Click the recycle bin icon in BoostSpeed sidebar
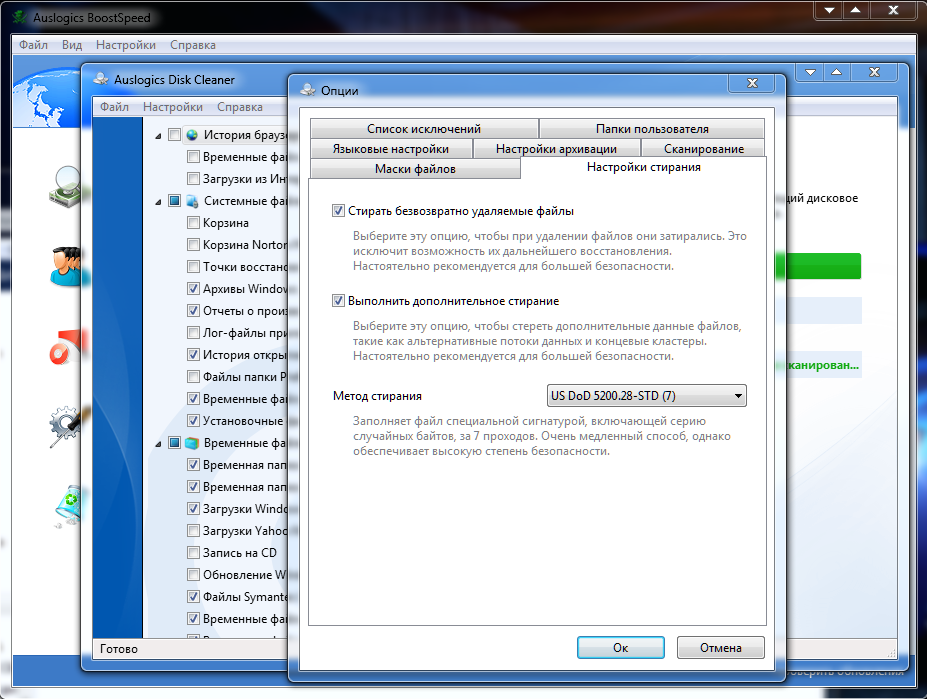Screen dimensions: 927x699 click(69, 506)
